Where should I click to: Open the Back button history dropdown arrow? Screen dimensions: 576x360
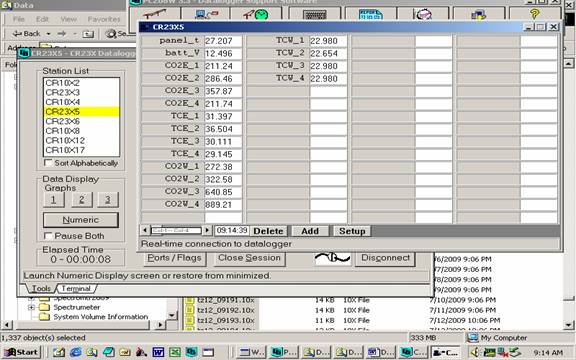point(48,34)
